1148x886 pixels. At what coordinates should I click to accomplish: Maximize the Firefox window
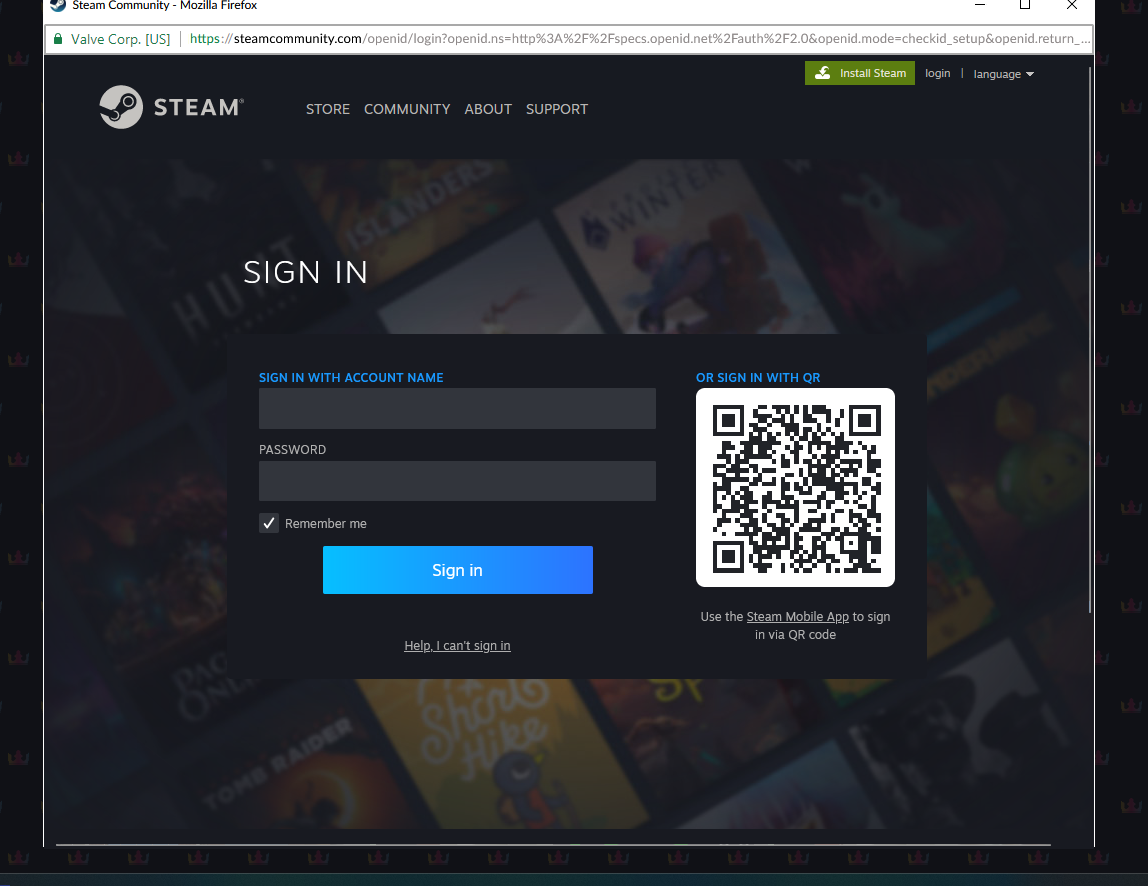(1025, 5)
